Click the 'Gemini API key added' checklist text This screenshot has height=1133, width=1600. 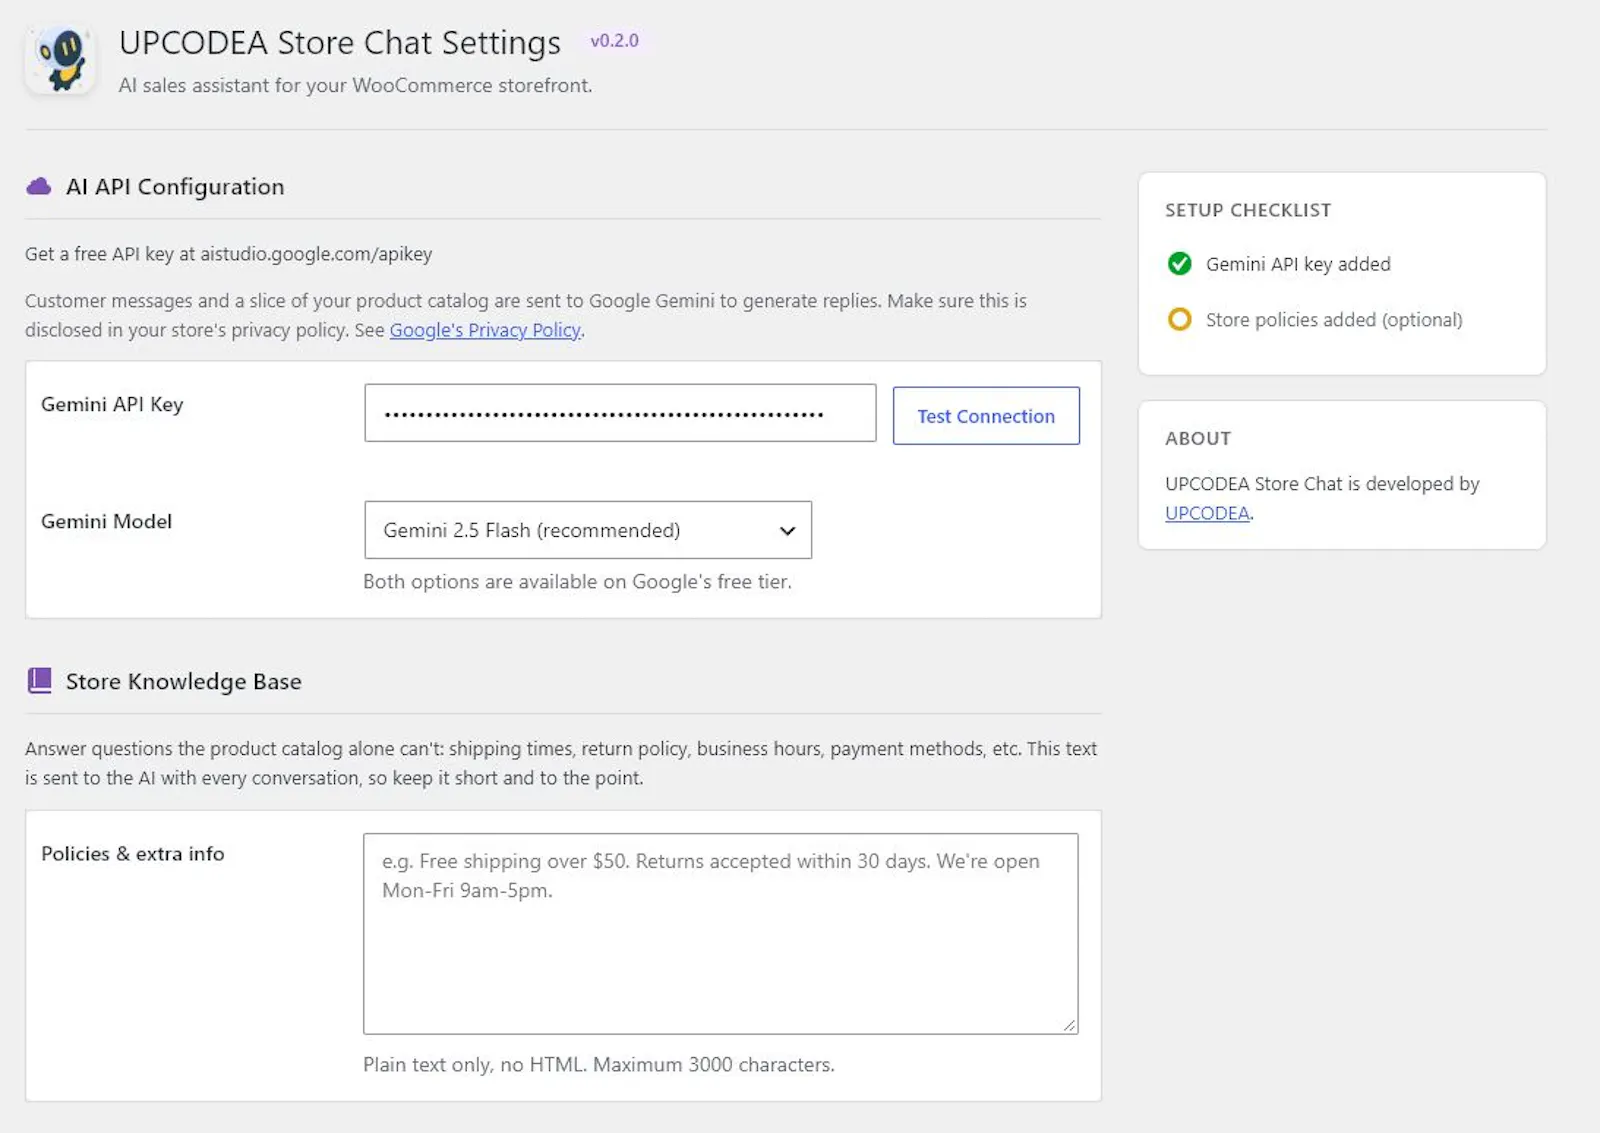[x=1298, y=264]
